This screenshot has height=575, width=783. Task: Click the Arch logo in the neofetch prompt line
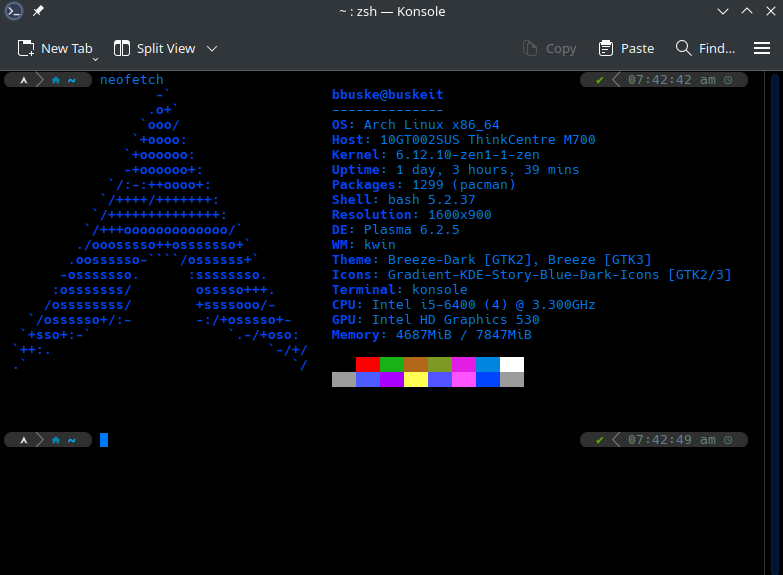click(x=22, y=79)
